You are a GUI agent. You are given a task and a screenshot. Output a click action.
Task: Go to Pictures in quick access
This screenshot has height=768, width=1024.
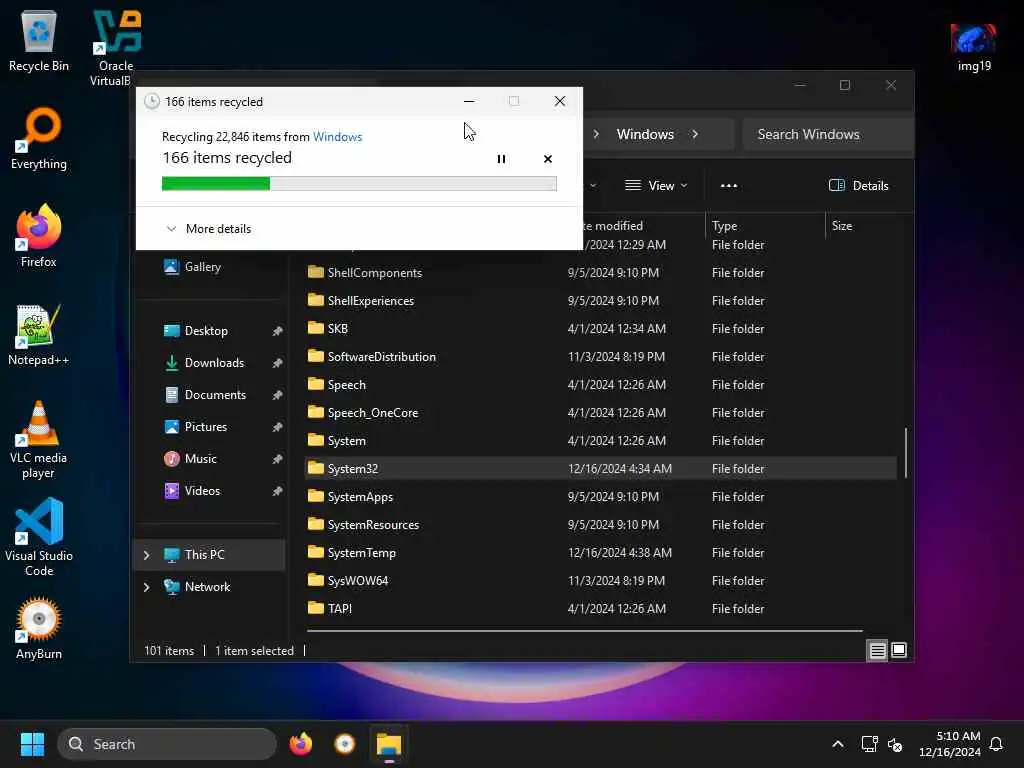[206, 426]
